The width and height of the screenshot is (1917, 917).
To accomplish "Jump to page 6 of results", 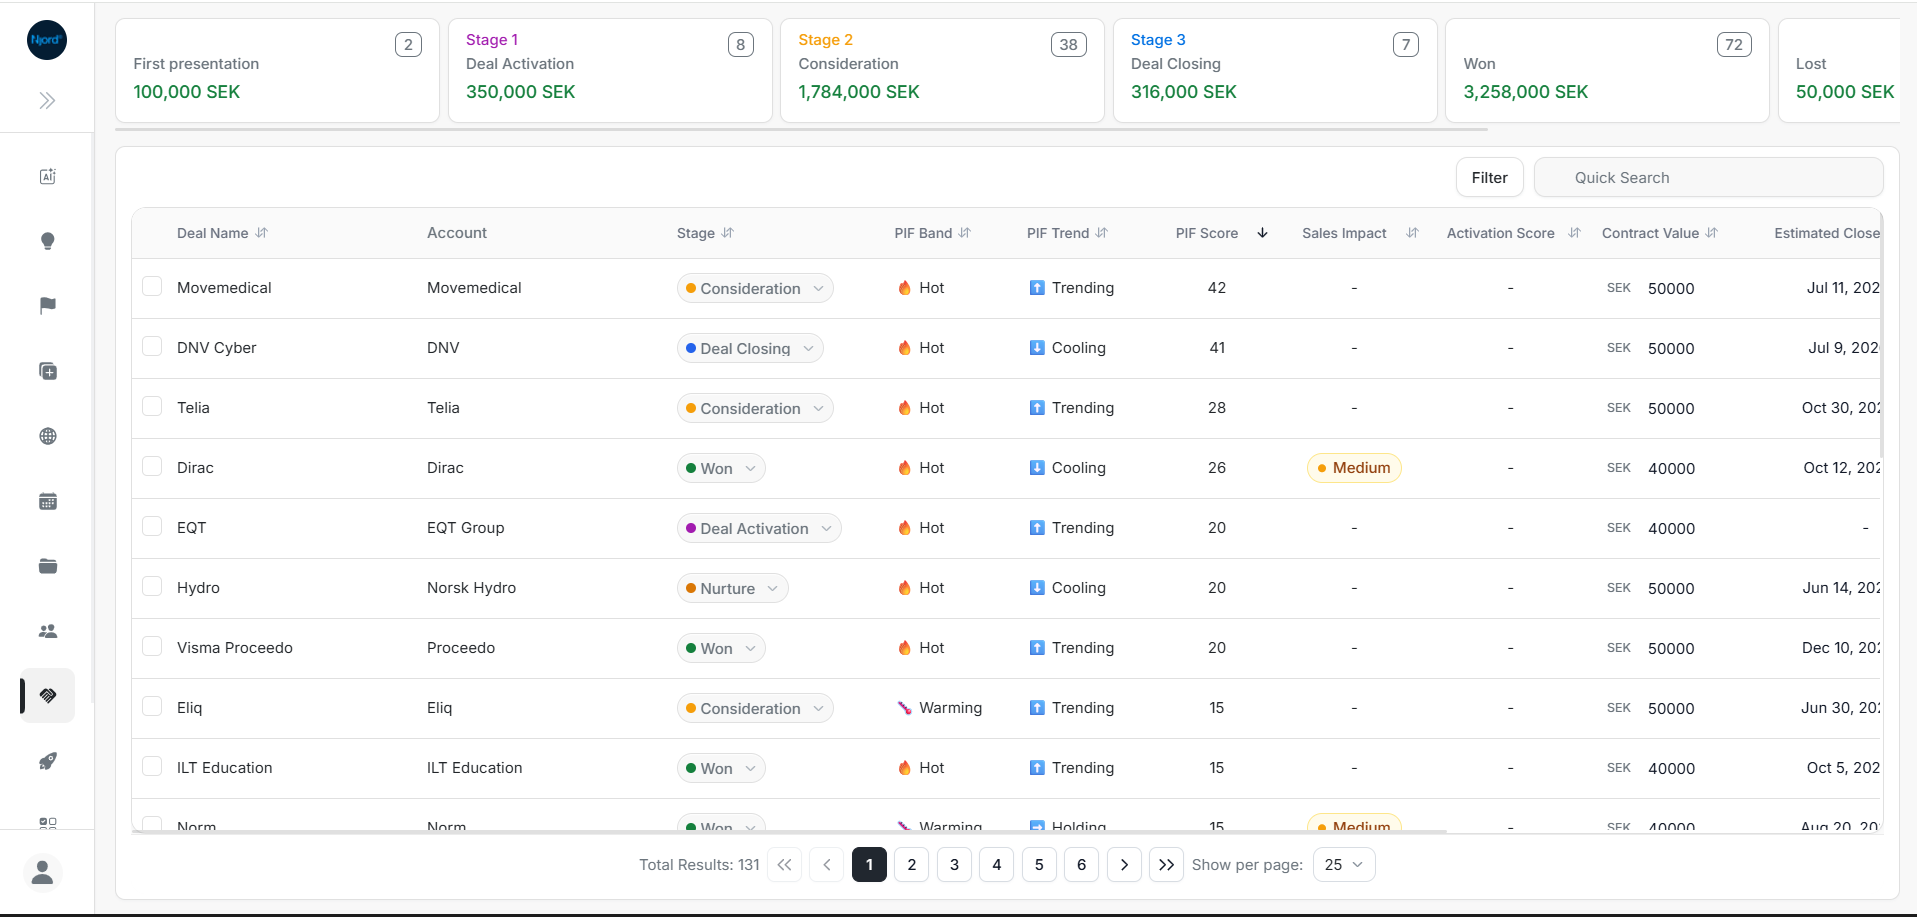I will [1081, 865].
